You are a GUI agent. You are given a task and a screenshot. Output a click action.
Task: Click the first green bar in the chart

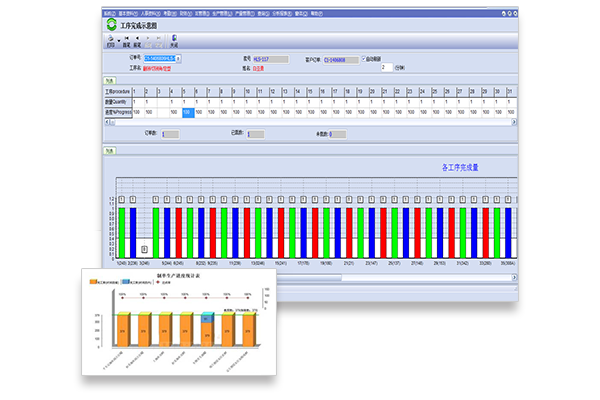(122, 233)
